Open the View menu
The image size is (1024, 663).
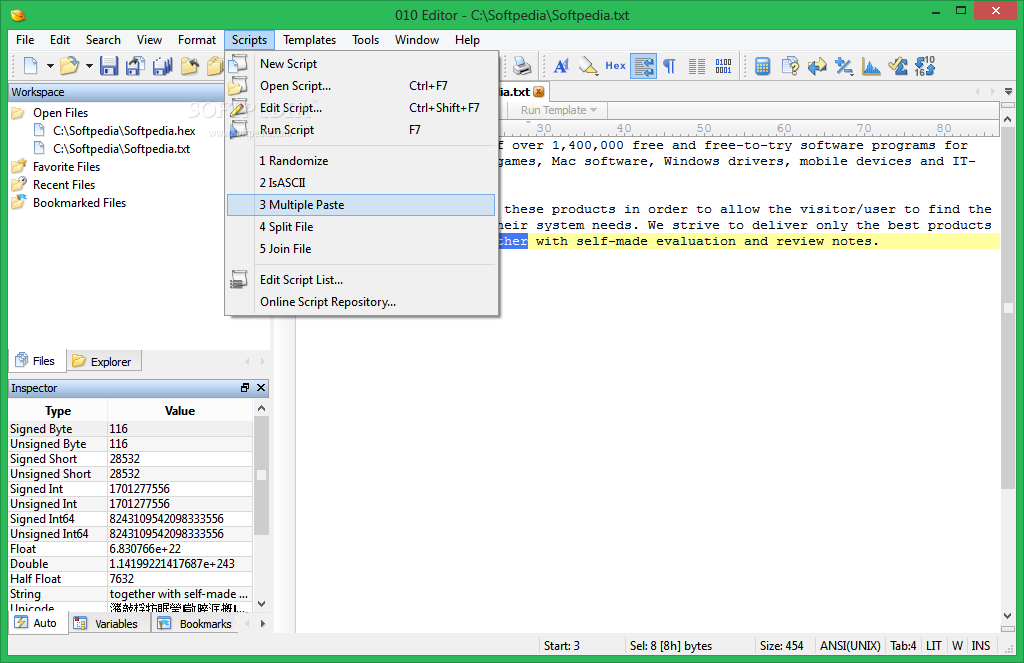tap(149, 40)
